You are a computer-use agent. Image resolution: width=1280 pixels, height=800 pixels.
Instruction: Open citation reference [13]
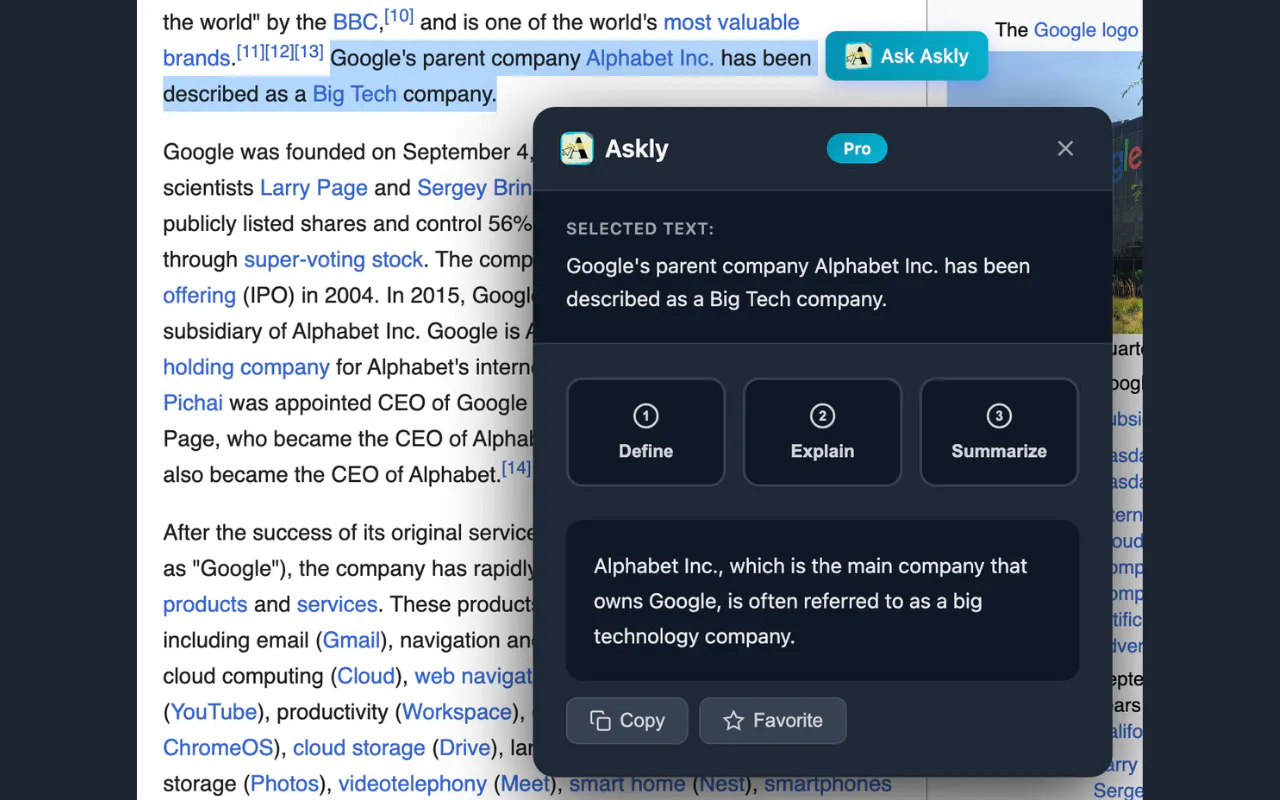(309, 51)
